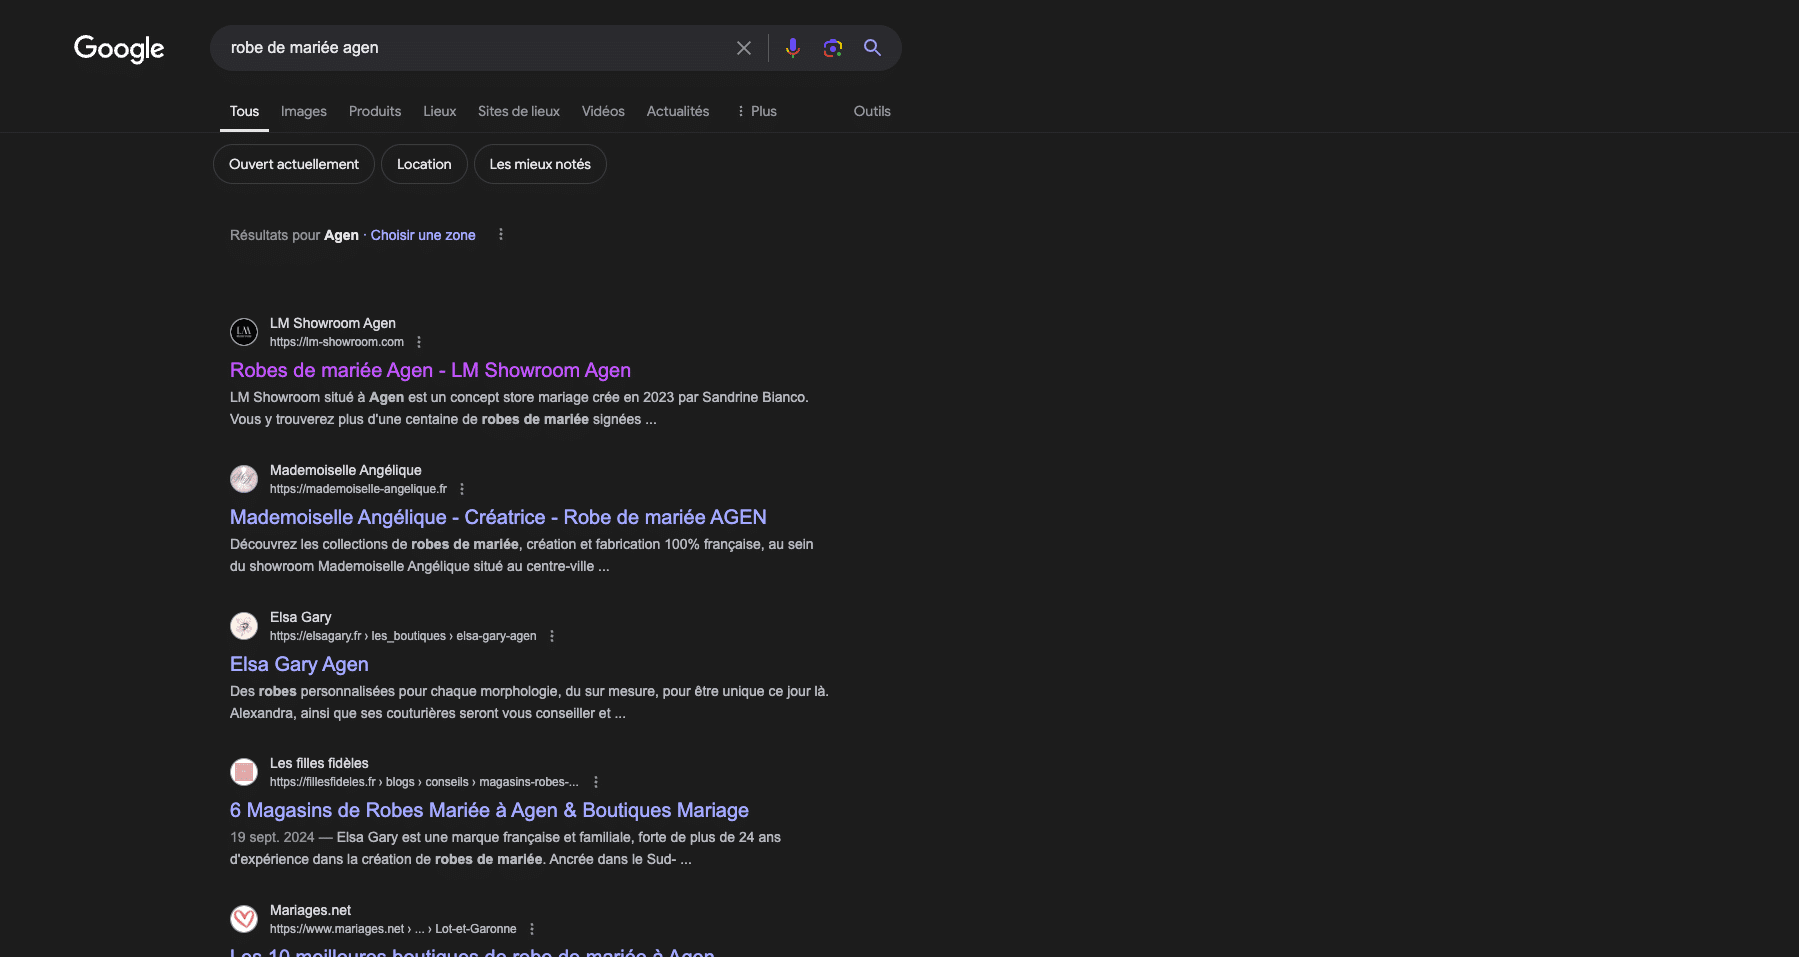
Task: Click the magnifying glass search icon
Action: (x=872, y=48)
